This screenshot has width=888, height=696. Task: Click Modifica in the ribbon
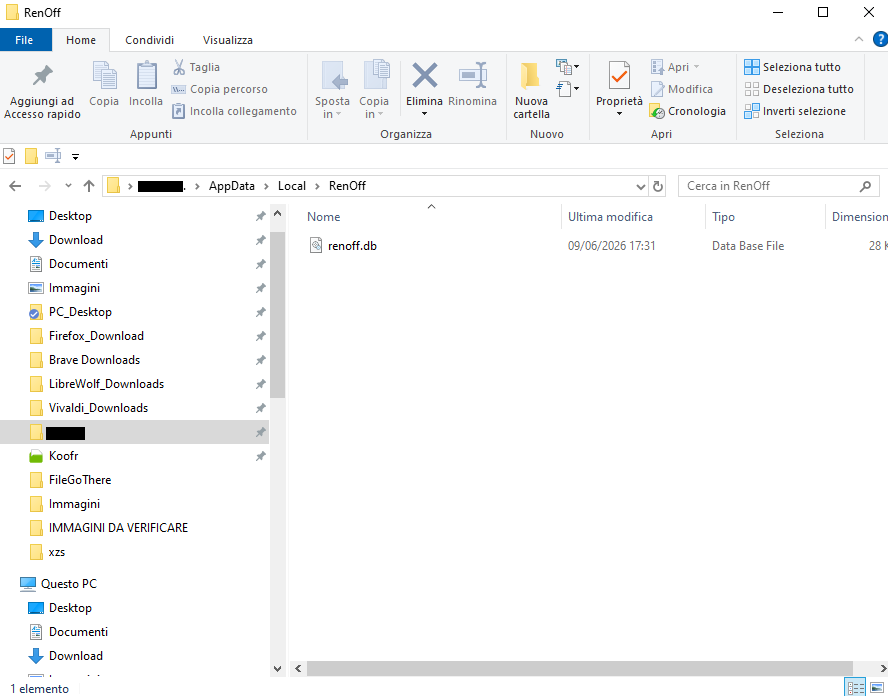(x=681, y=89)
